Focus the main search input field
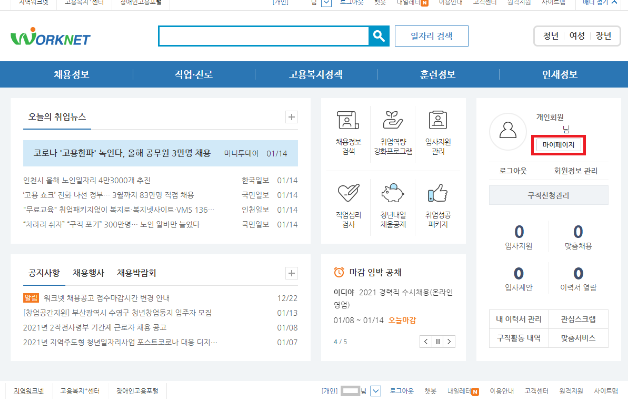The width and height of the screenshot is (628, 399). click(264, 36)
